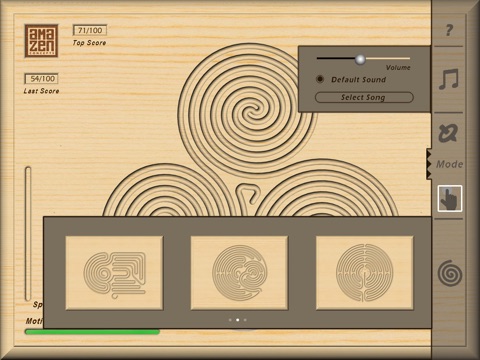Enable the Default Sound radio button
This screenshot has width=480, height=360.
tap(320, 79)
